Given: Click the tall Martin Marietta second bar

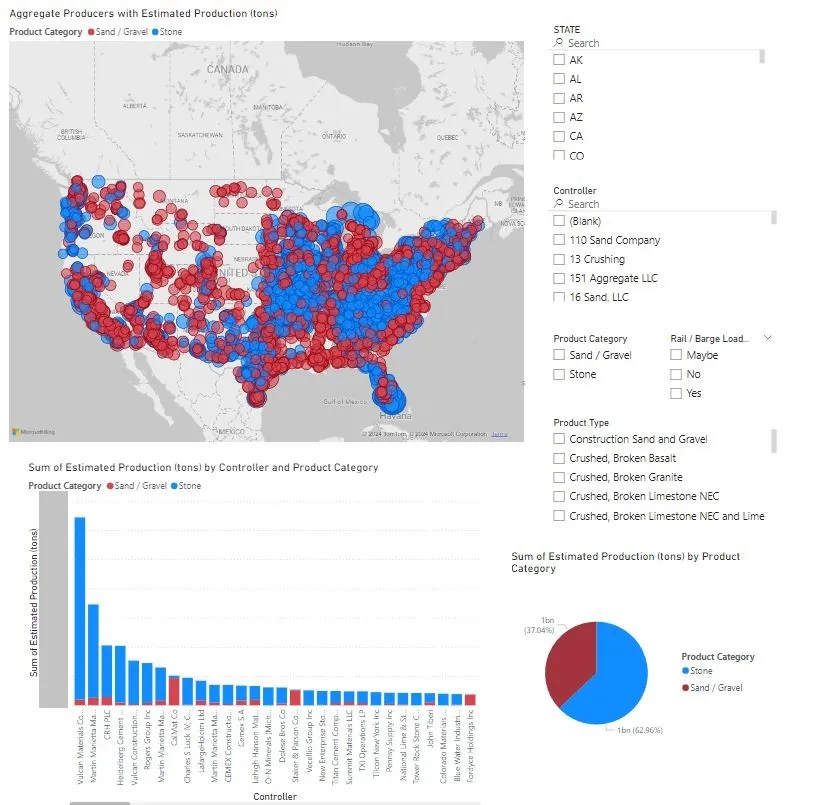Looking at the screenshot, I should (93, 654).
